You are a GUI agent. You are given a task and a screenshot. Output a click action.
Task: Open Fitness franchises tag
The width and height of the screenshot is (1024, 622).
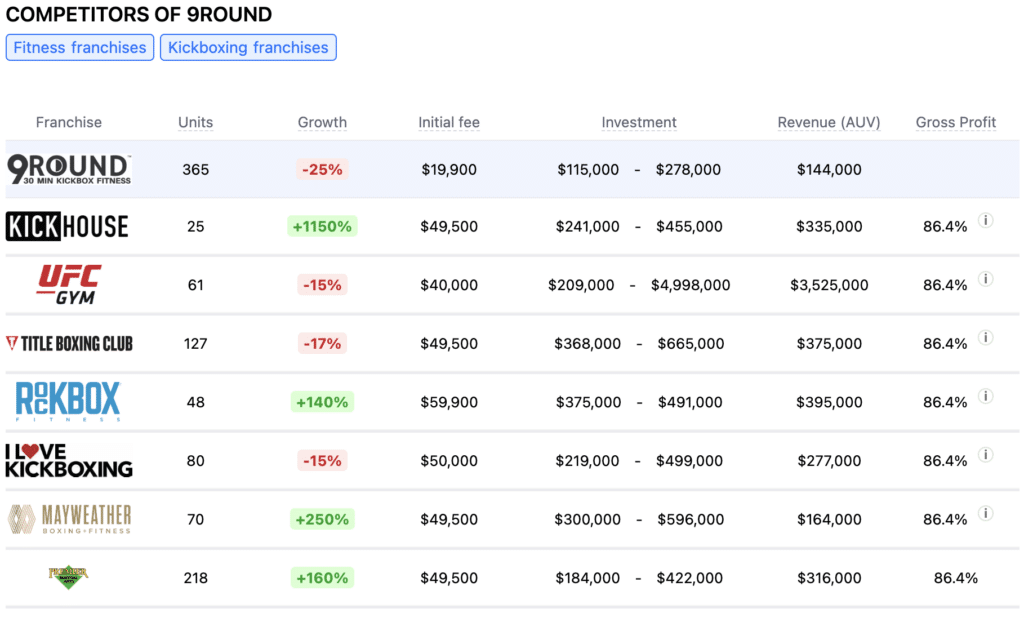(x=80, y=48)
